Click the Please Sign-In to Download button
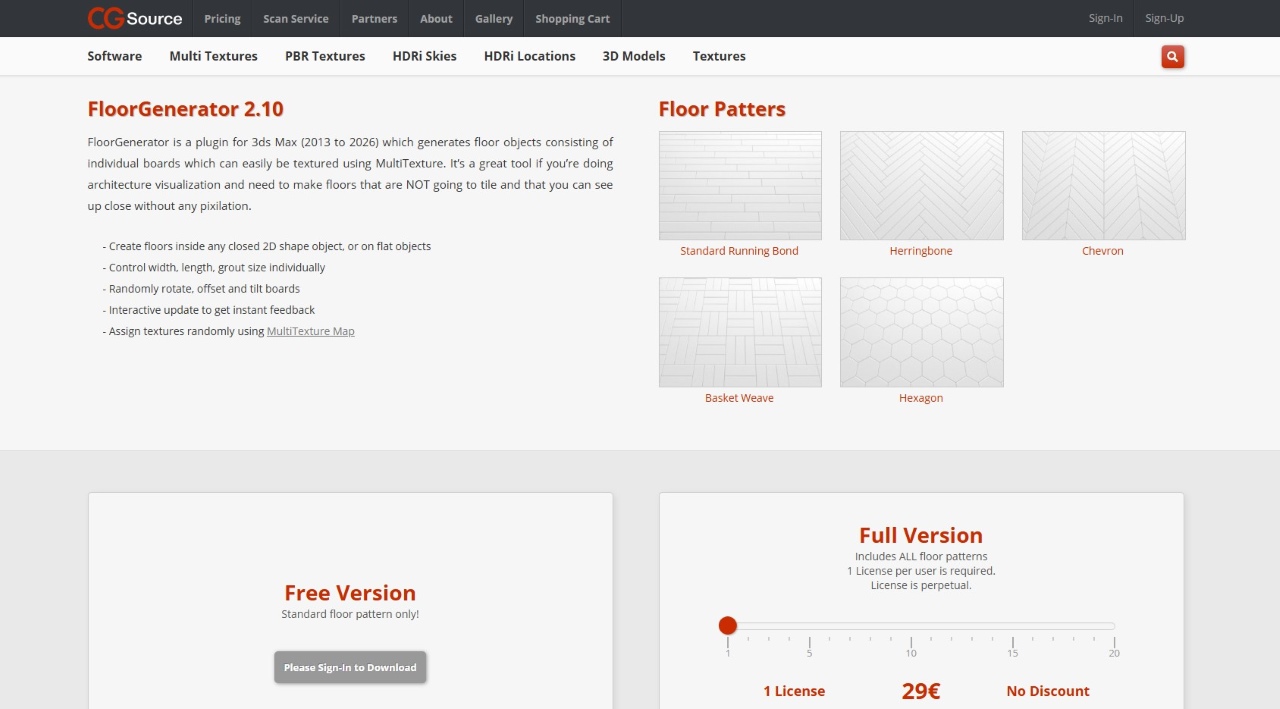The height and width of the screenshot is (709, 1280). coord(350,667)
